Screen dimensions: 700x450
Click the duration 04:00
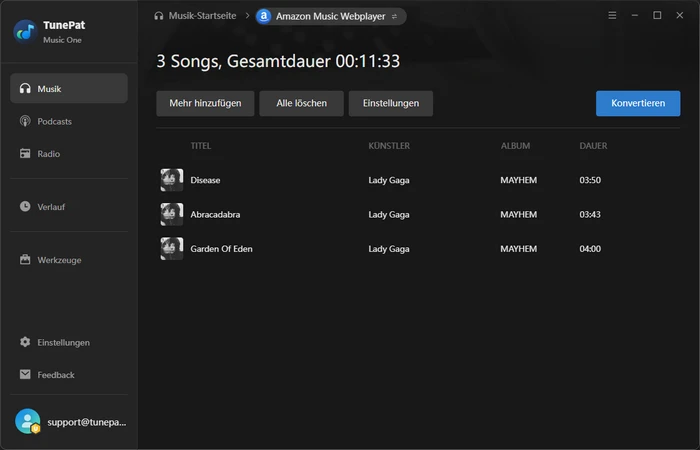(x=590, y=249)
